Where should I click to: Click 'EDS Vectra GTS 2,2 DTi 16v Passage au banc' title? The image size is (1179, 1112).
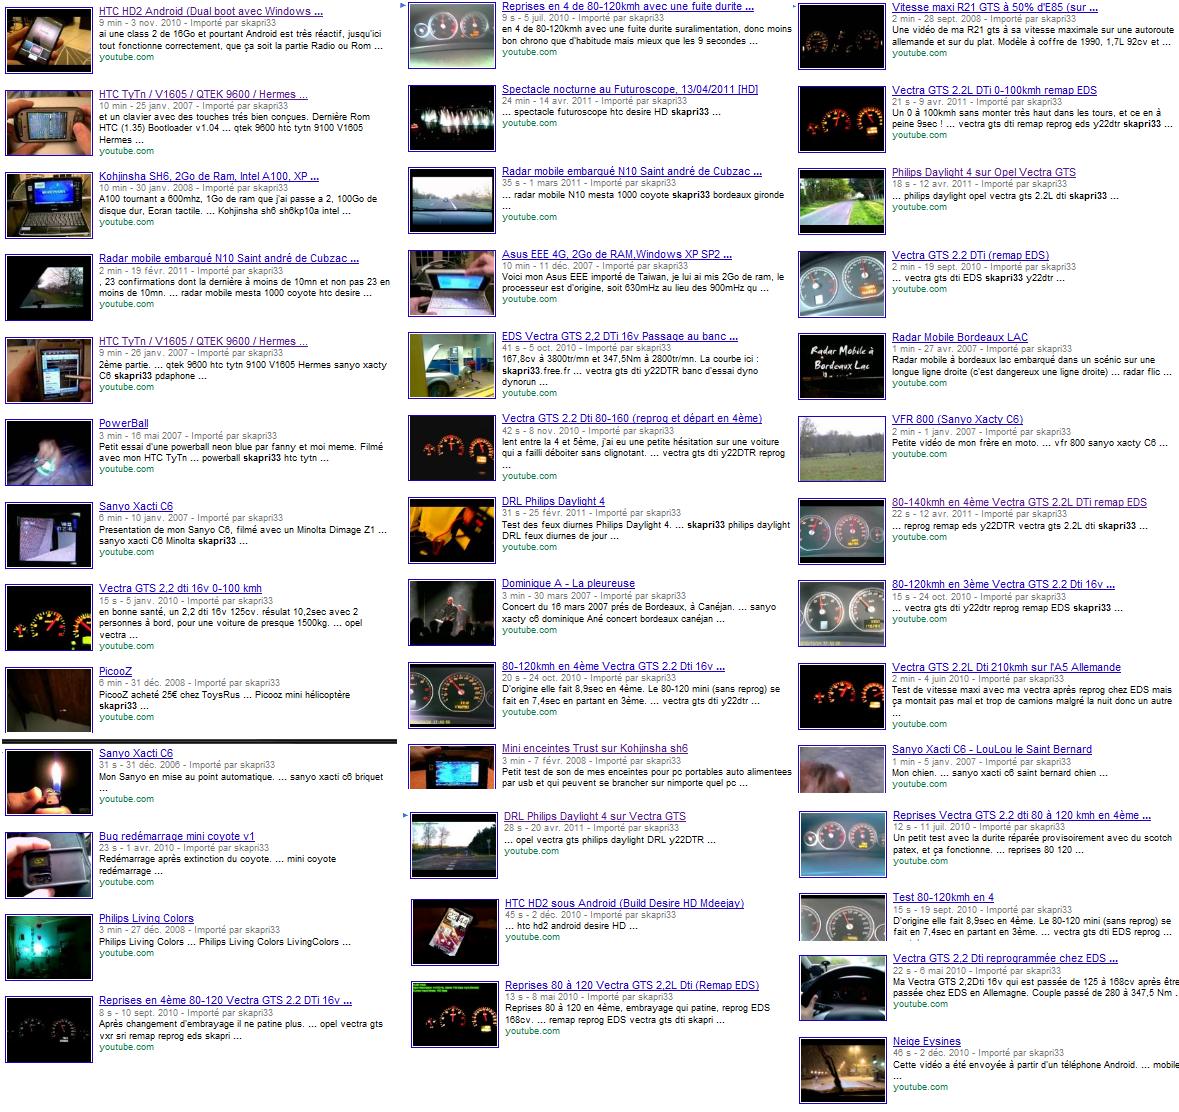pyautogui.click(x=620, y=336)
